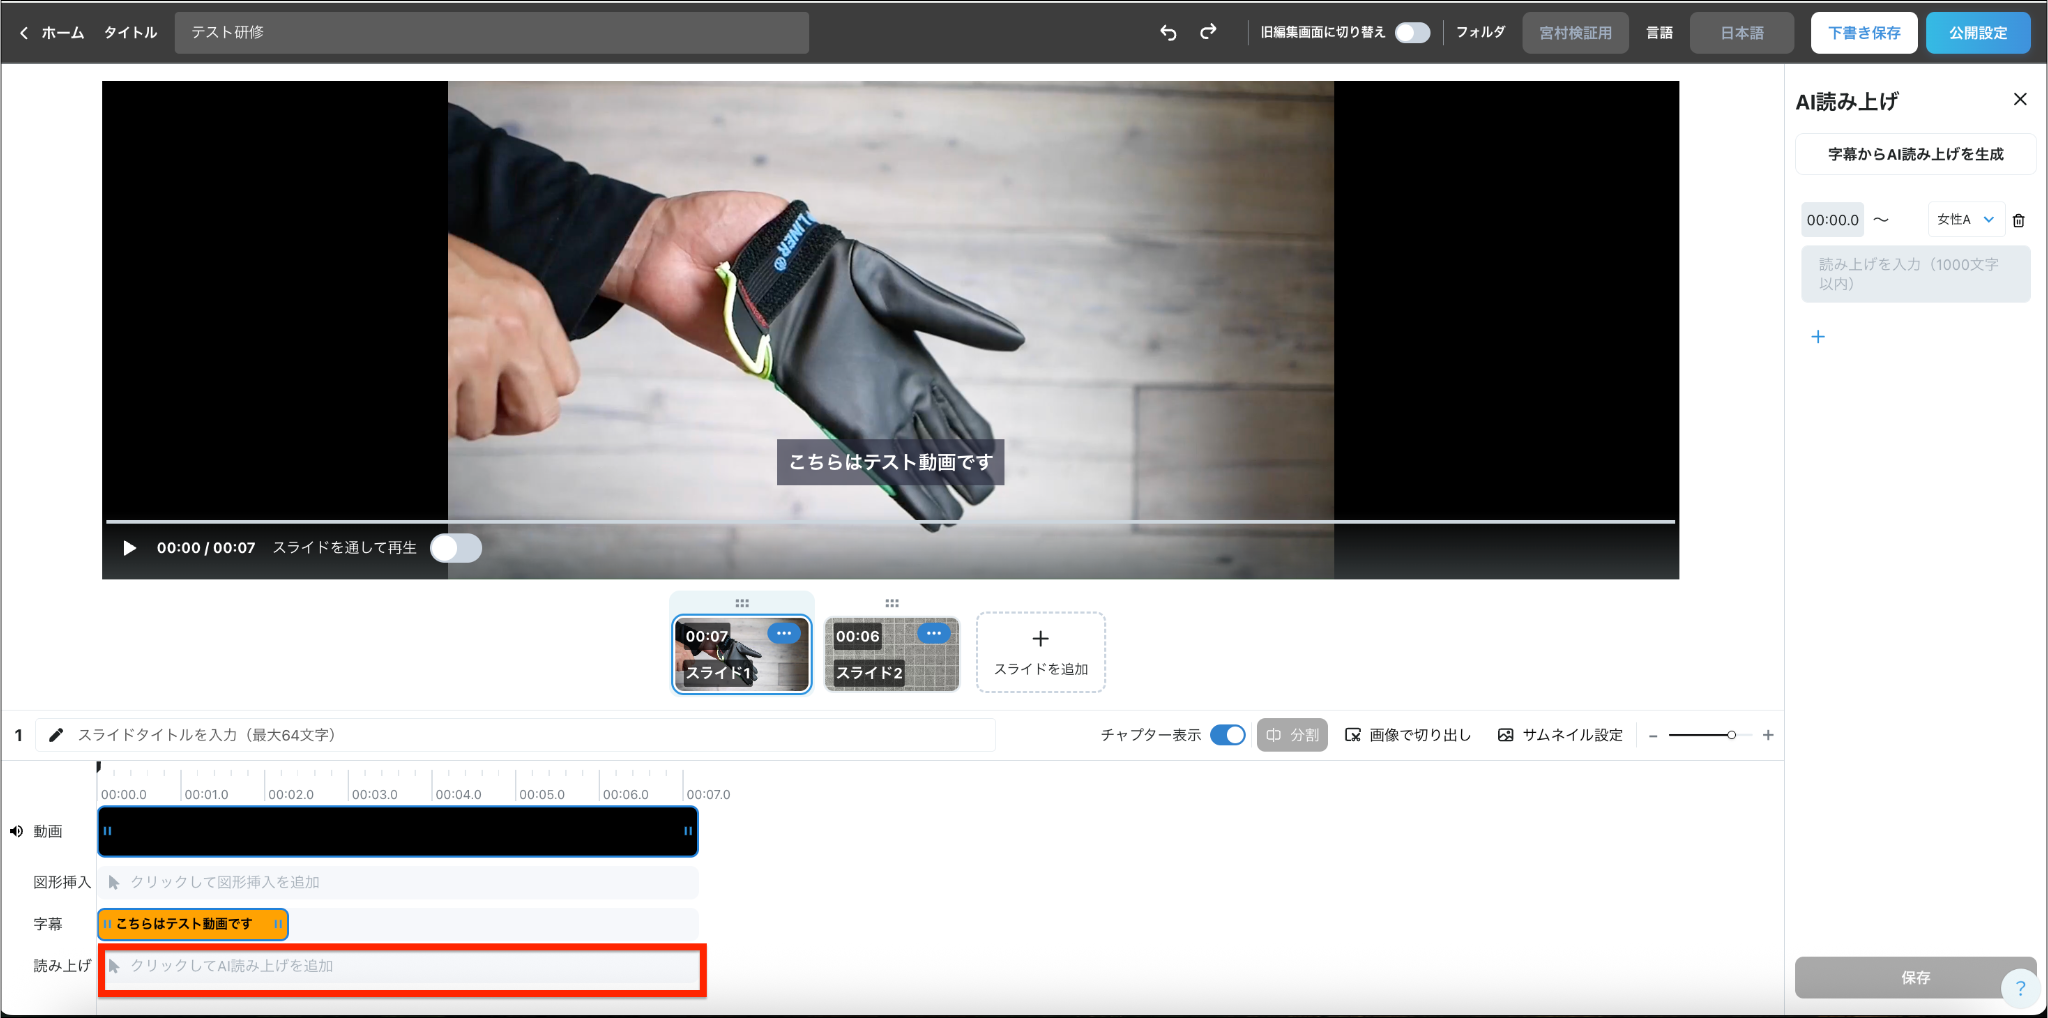Click the redo arrow icon
Viewport: 2048px width, 1018px height.
pyautogui.click(x=1208, y=32)
